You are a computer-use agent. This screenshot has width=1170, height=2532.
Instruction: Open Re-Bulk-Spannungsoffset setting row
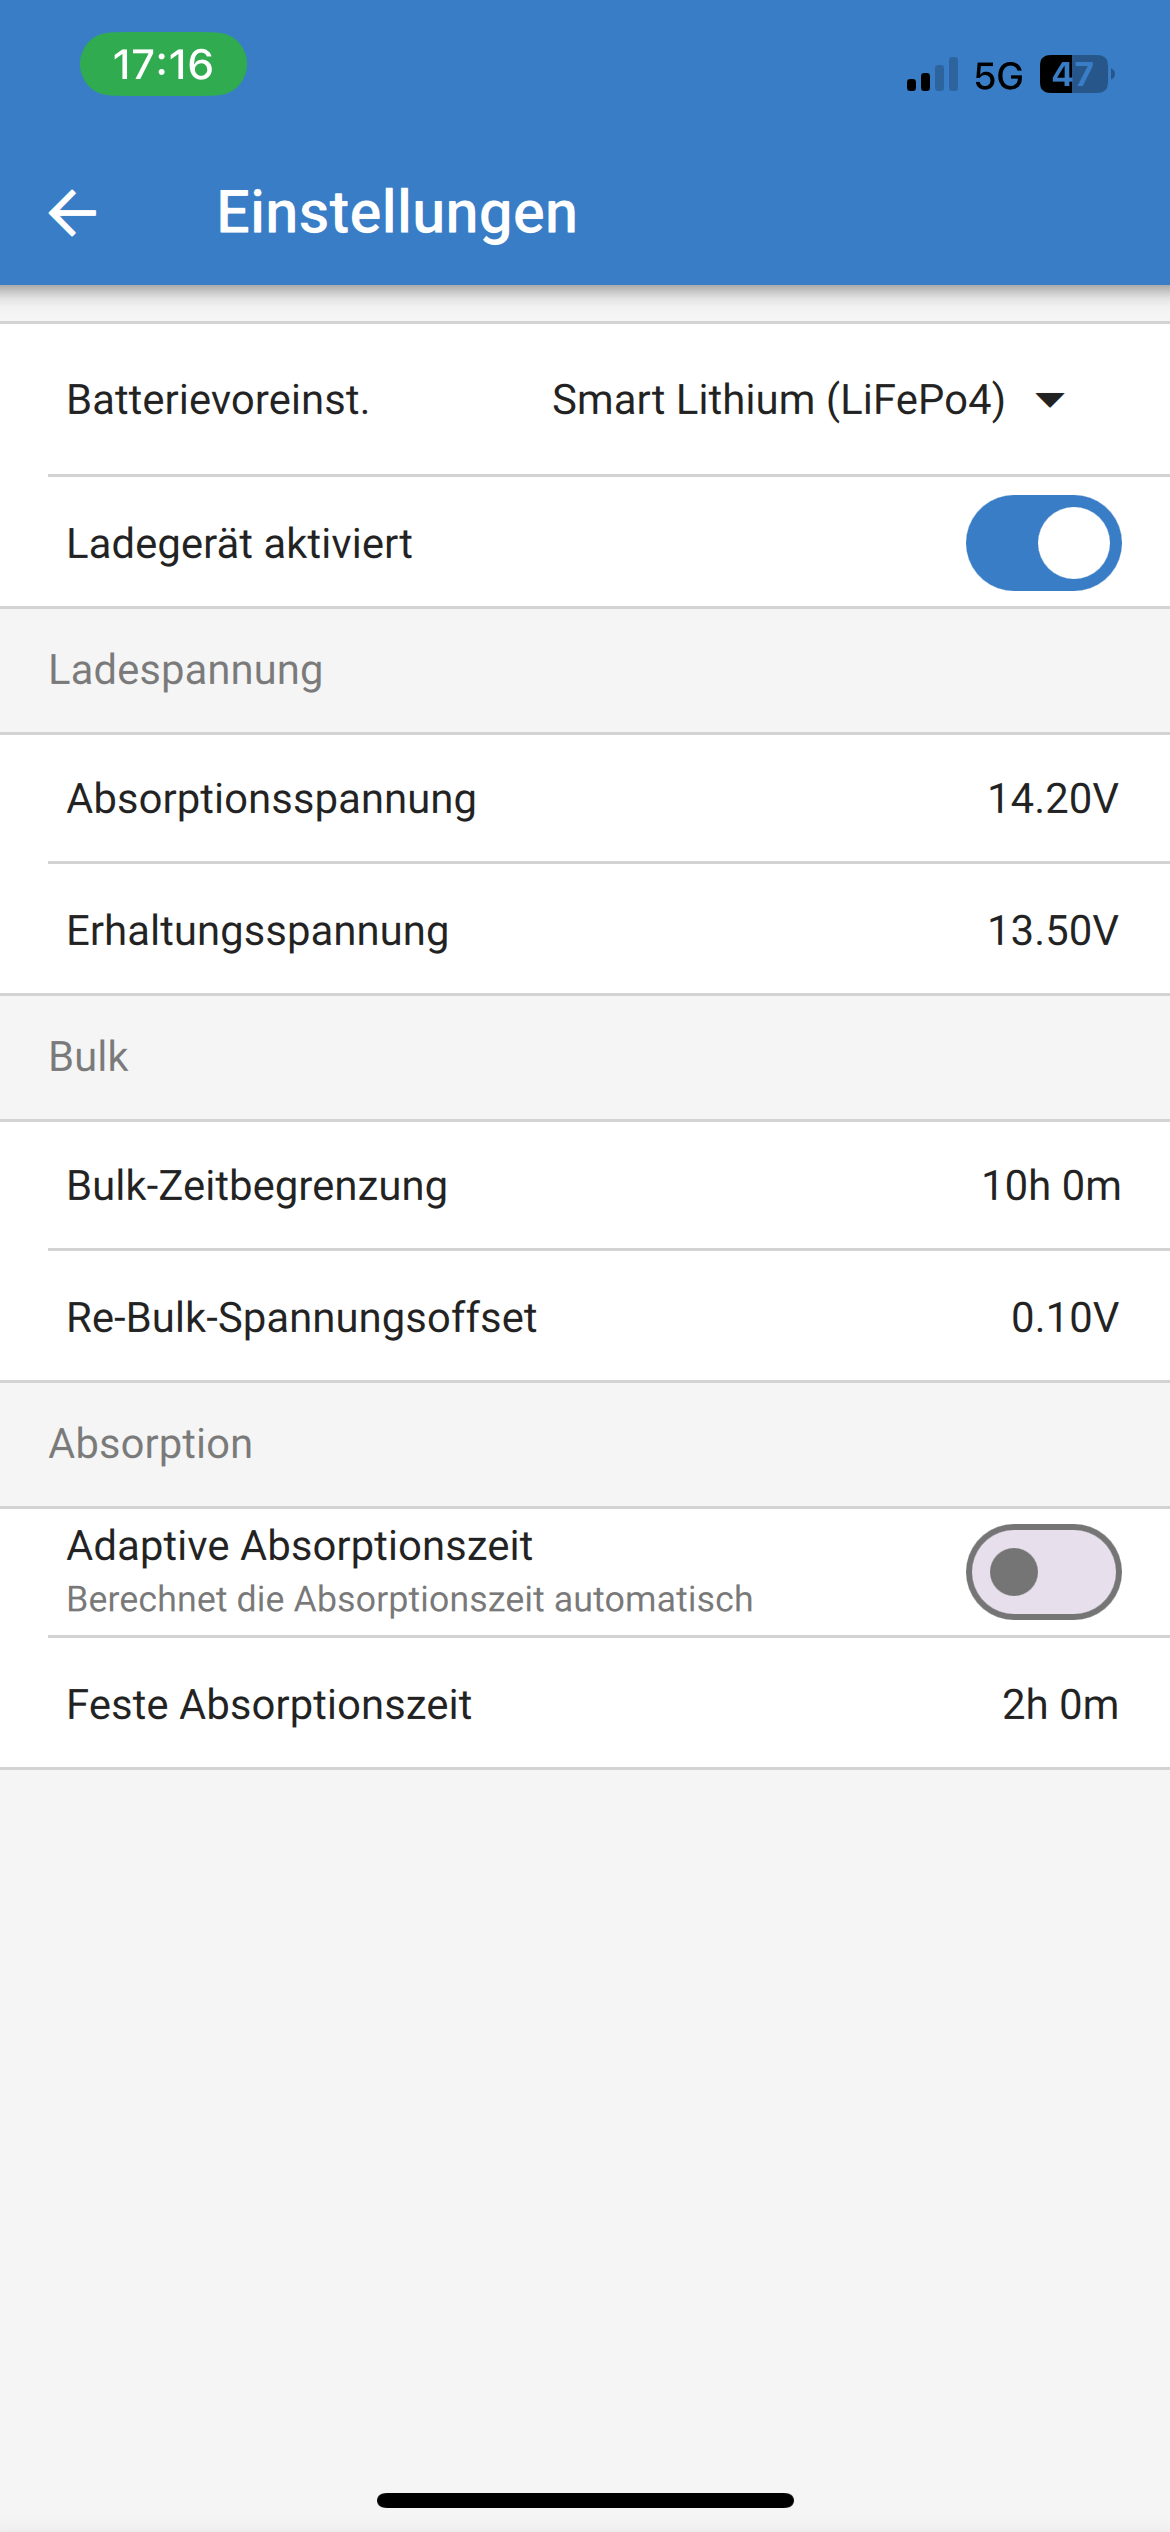pyautogui.click(x=585, y=1318)
